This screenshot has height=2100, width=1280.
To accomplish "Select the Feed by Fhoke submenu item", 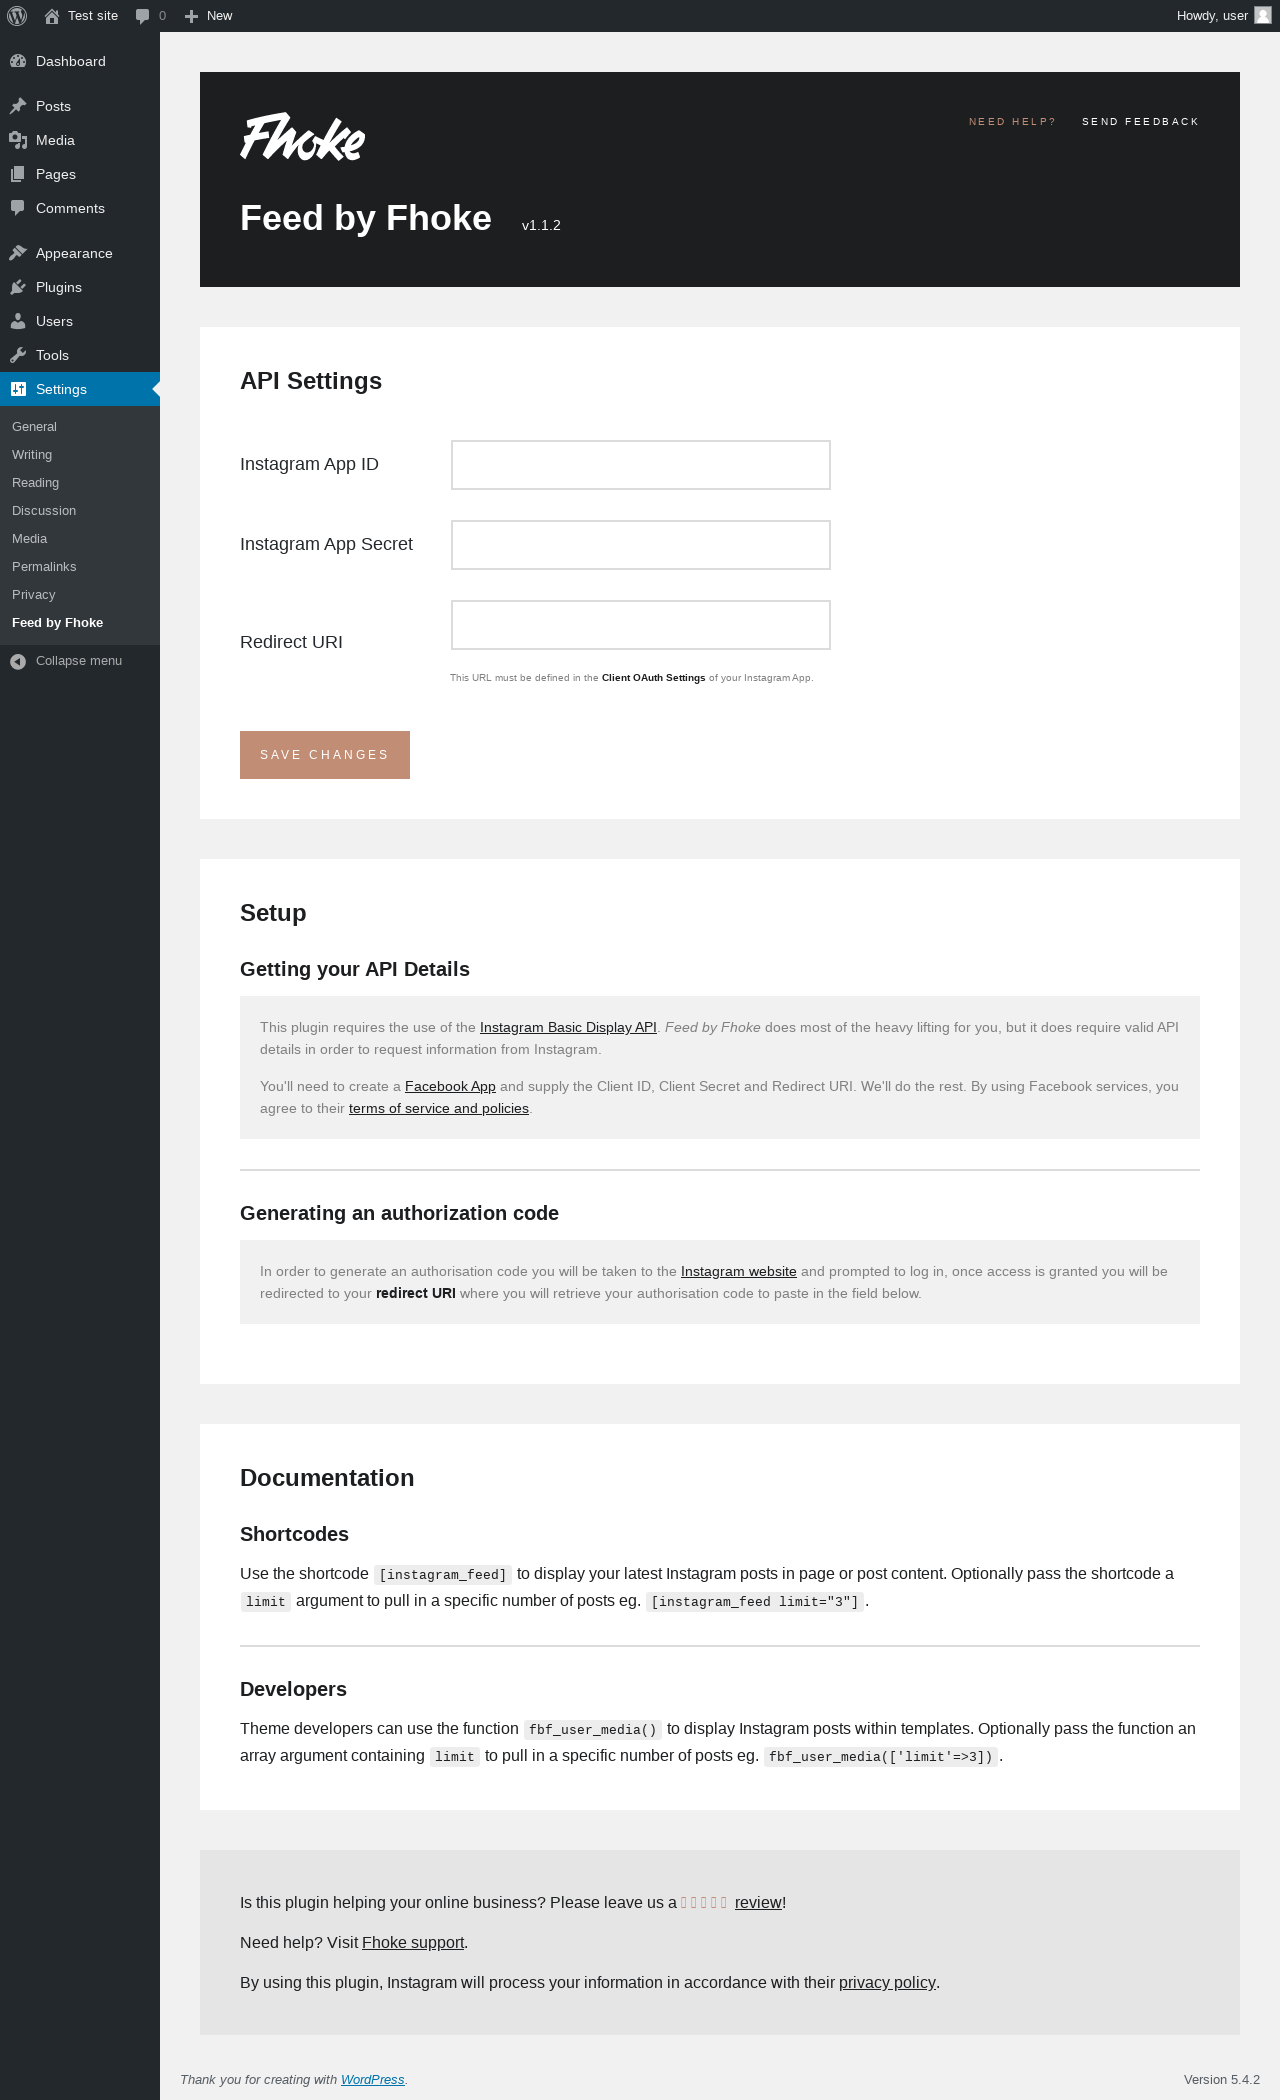I will pyautogui.click(x=57, y=623).
